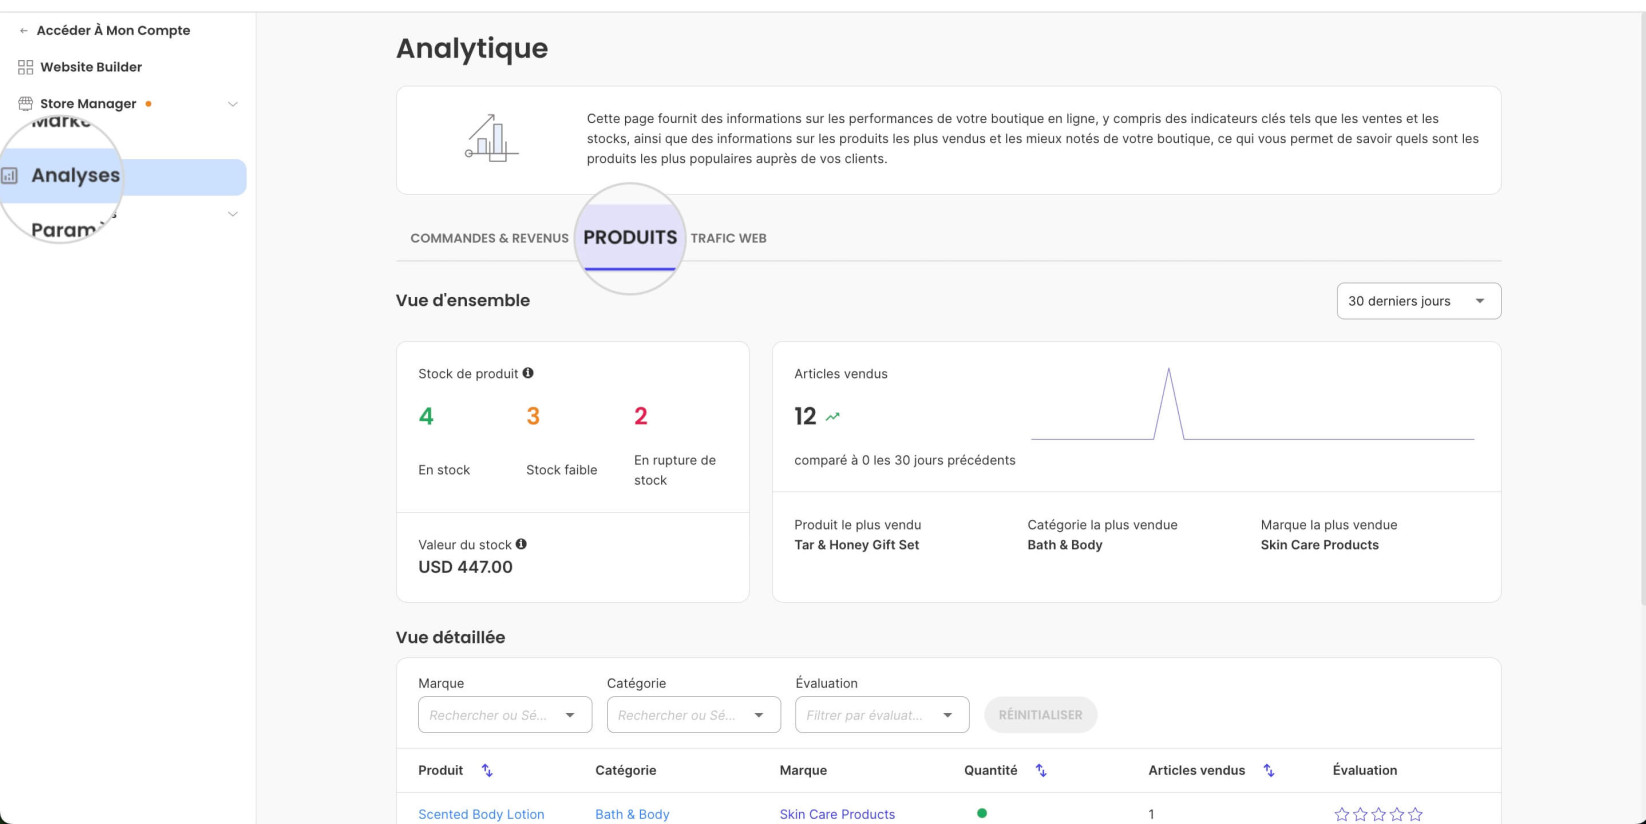Click the Catégorie column header in table
The width and height of the screenshot is (1646, 824).
626,770
